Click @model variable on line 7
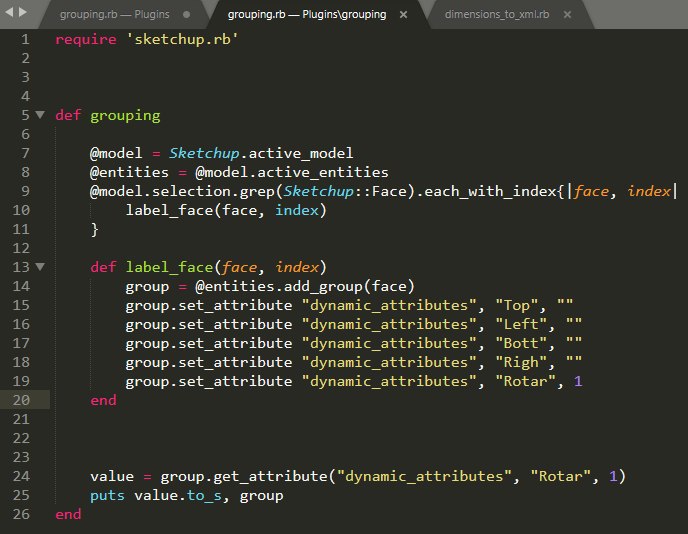Screen dimensions: 688x534 point(116,153)
